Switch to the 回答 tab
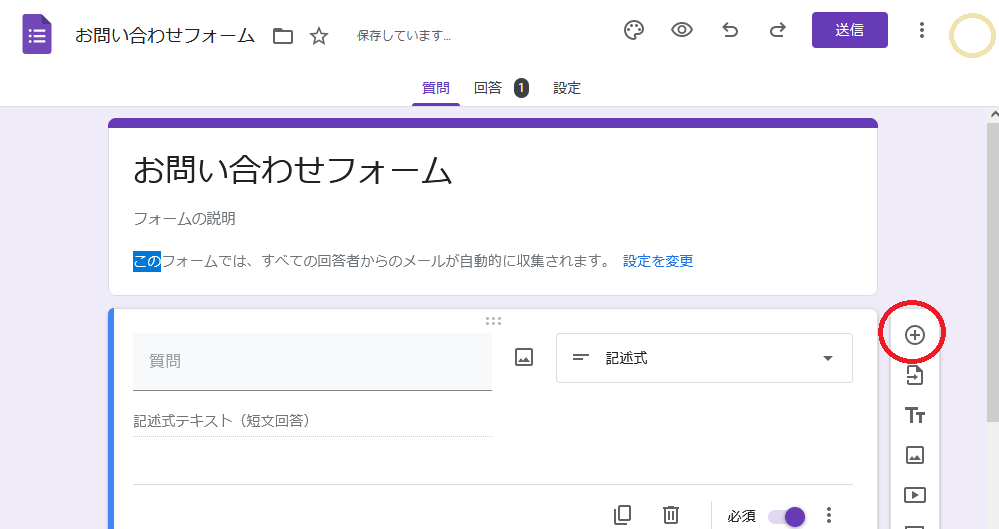999x529 pixels. click(x=488, y=88)
